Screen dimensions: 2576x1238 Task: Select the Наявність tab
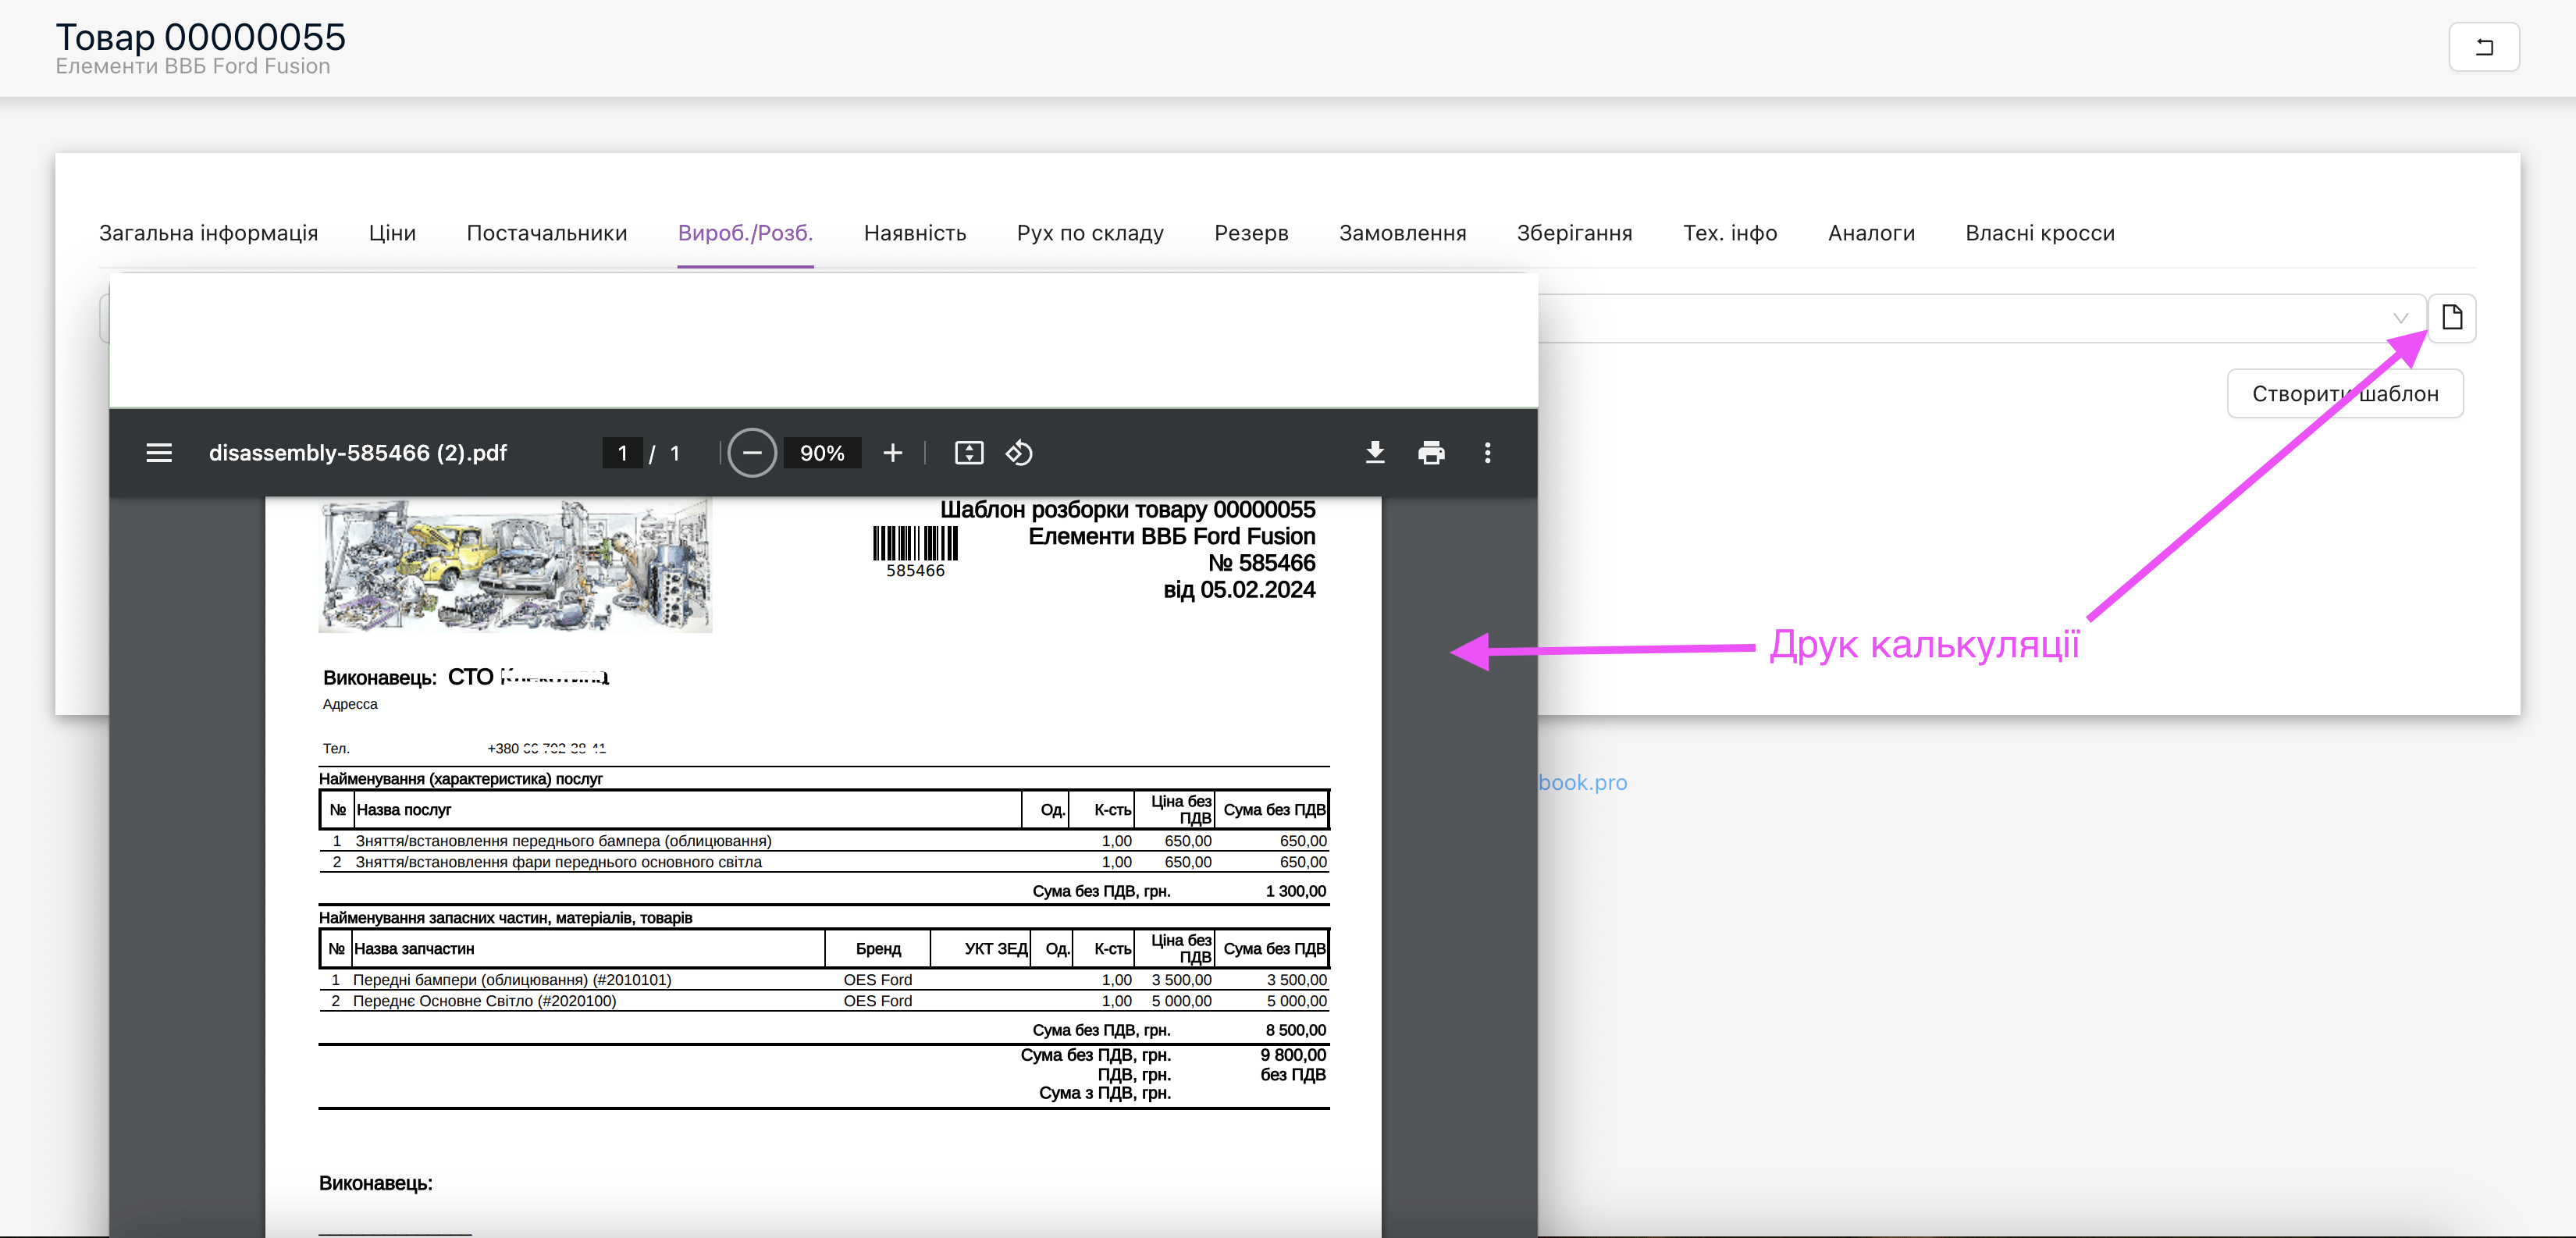[x=914, y=233]
